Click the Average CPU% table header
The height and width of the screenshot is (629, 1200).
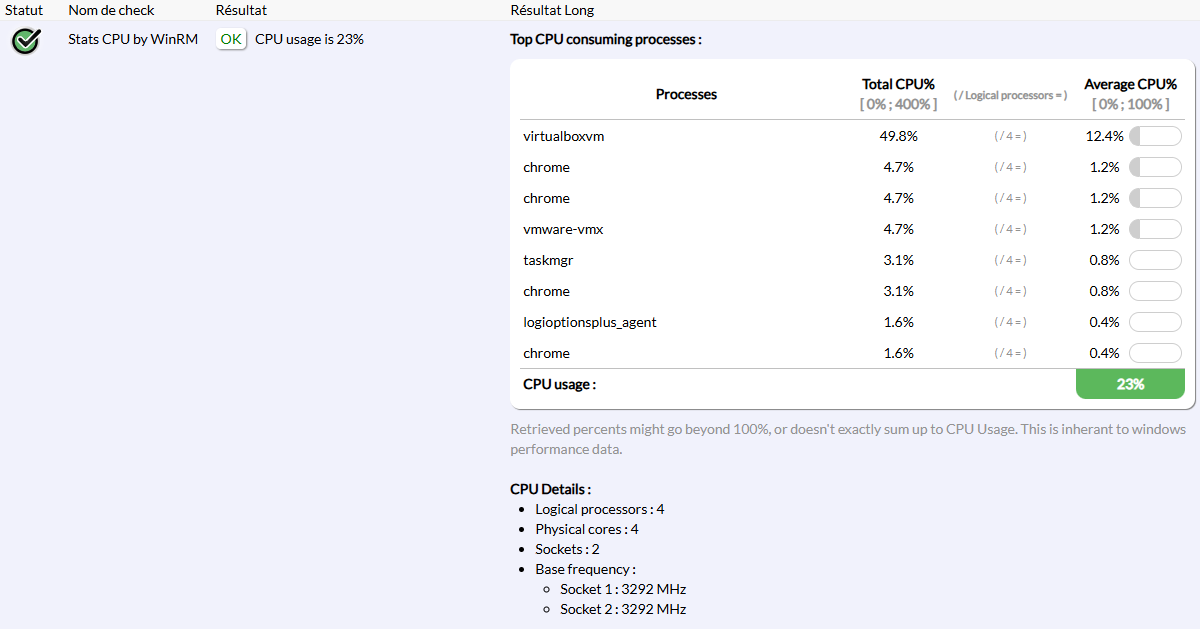point(1129,85)
